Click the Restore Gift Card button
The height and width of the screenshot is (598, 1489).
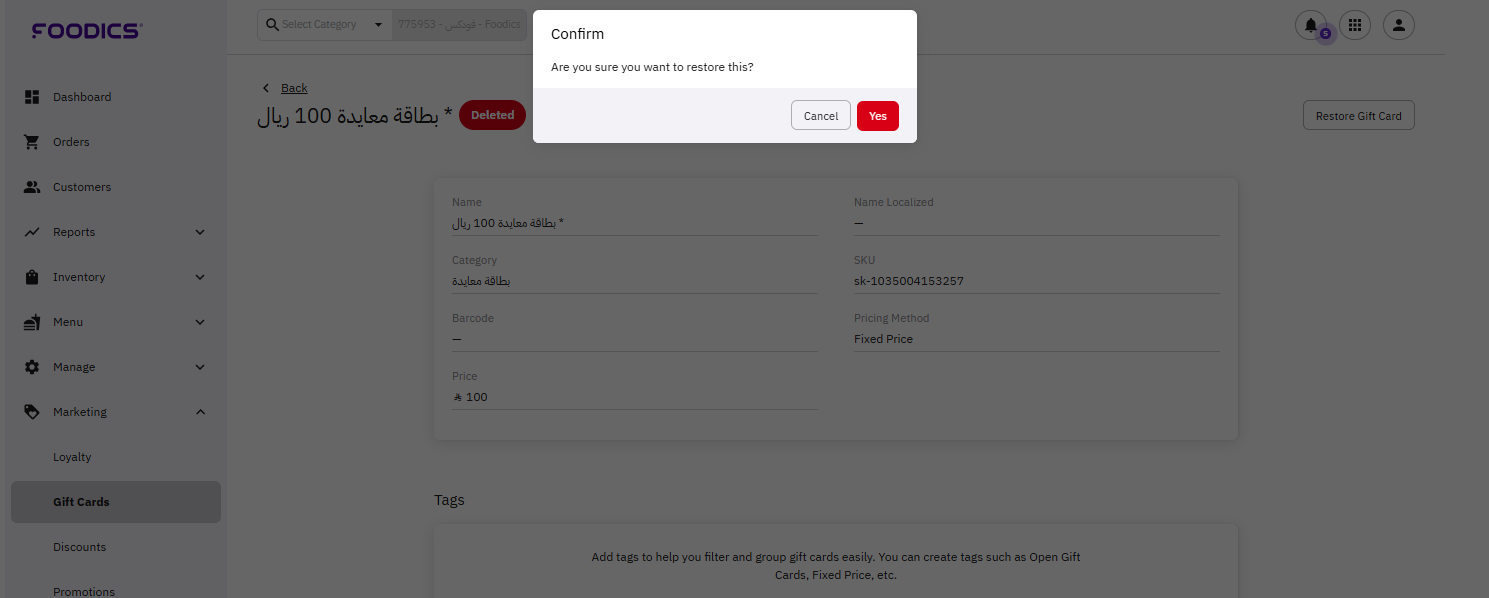click(1358, 116)
